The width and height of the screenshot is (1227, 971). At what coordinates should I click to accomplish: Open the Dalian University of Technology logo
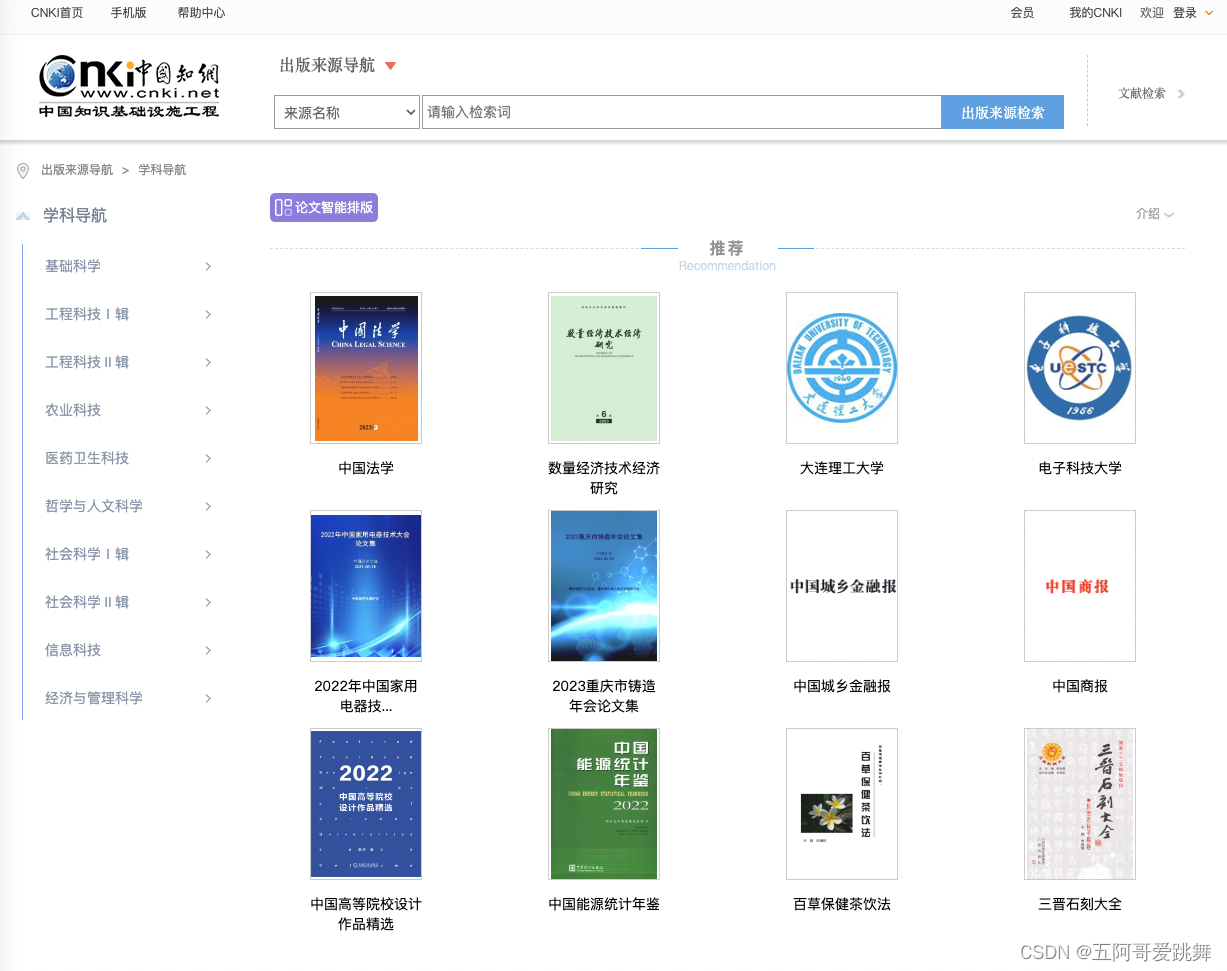pos(842,368)
